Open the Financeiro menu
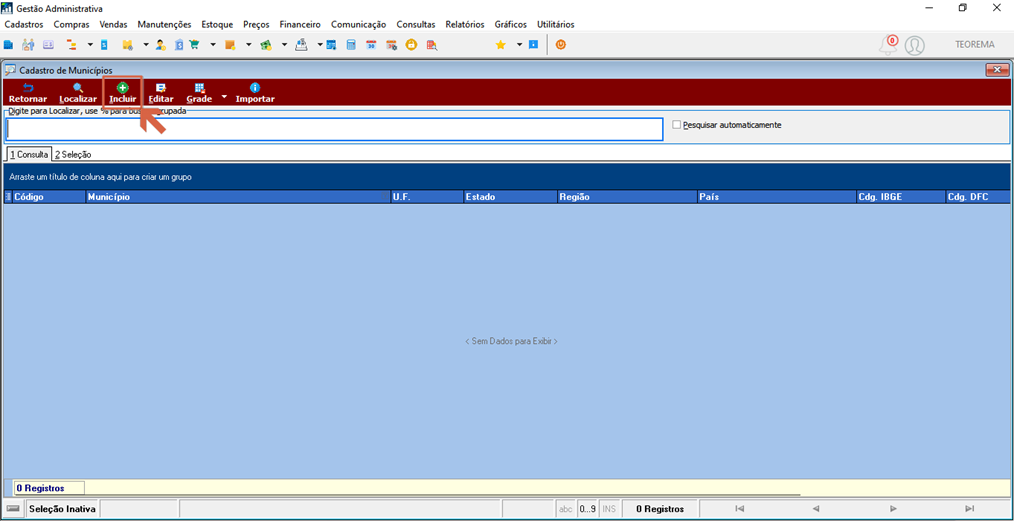Image resolution: width=1014 pixels, height=521 pixels. pyautogui.click(x=300, y=25)
